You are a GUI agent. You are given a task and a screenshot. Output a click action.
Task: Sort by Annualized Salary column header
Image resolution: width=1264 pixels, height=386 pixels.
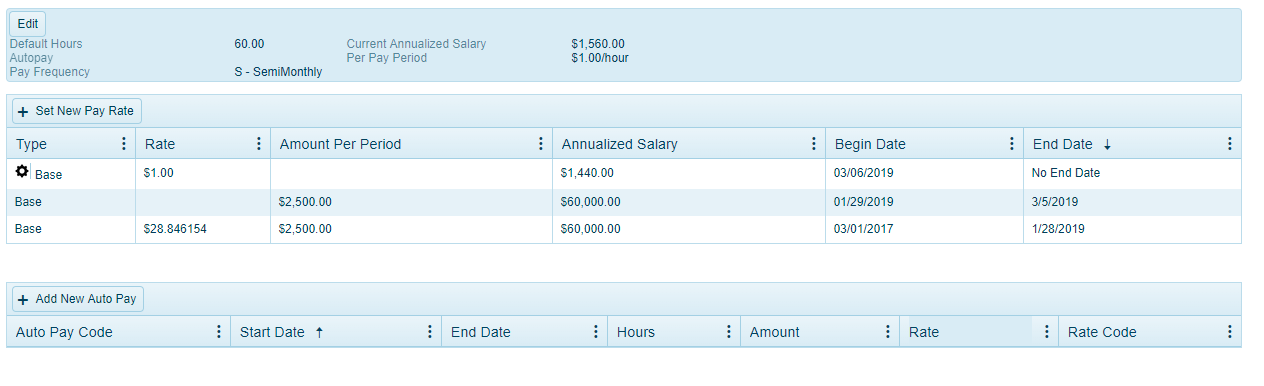click(619, 144)
